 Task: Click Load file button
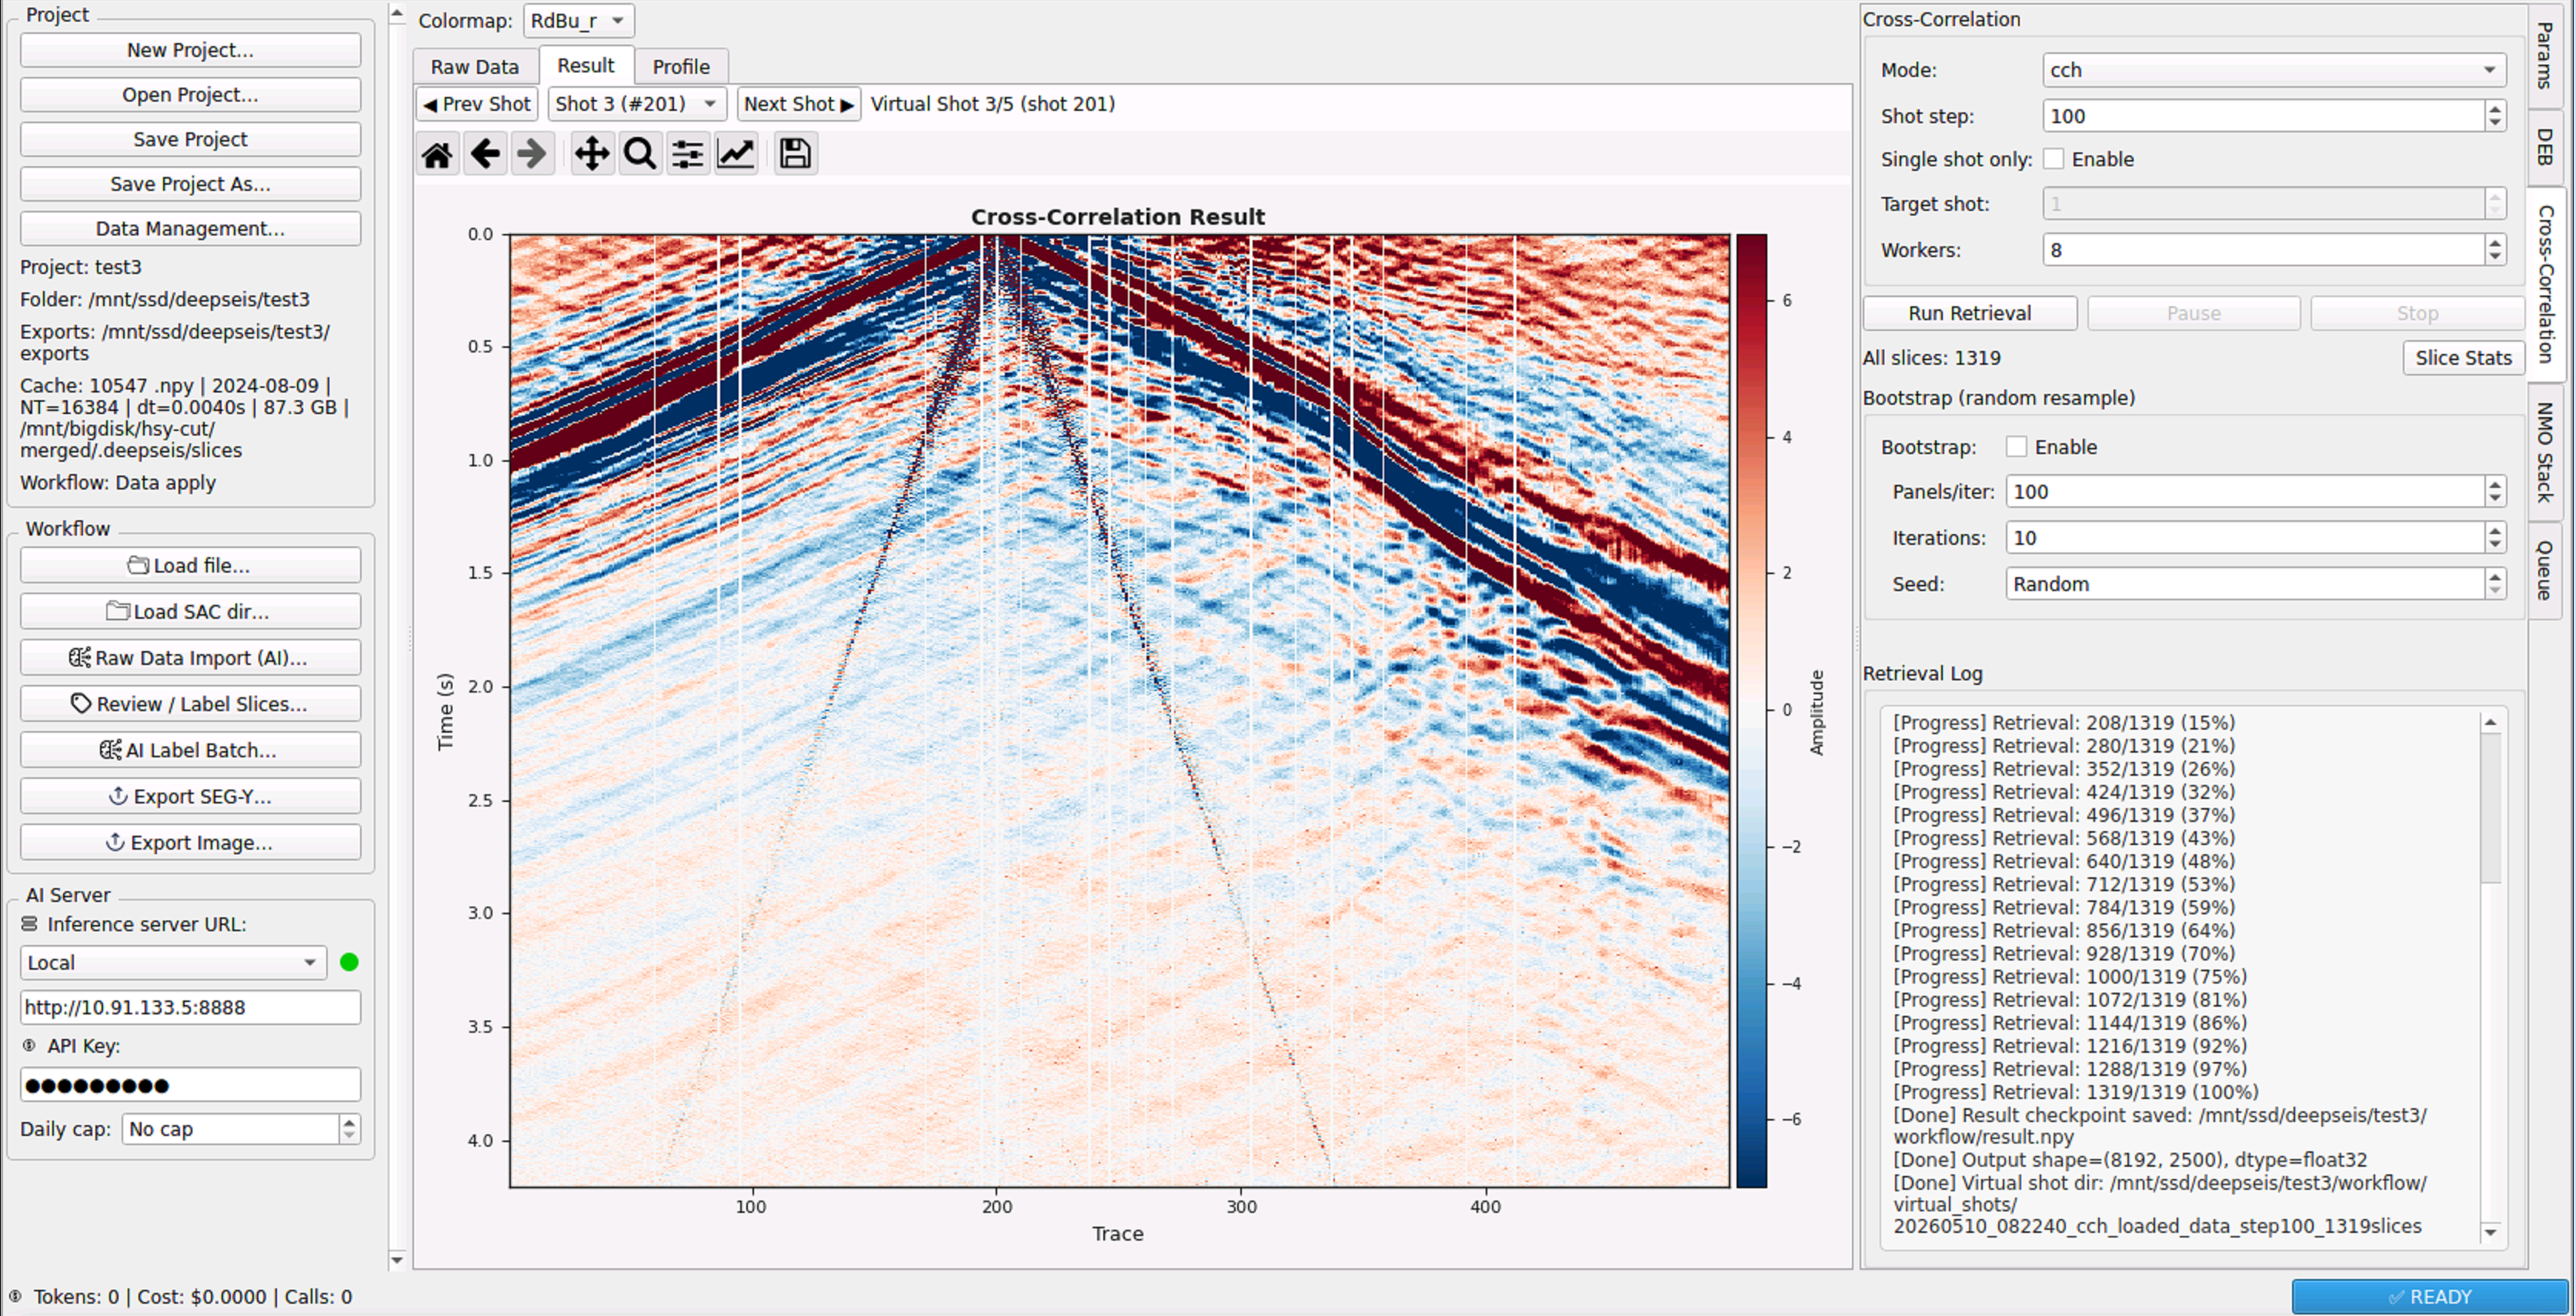coord(190,565)
